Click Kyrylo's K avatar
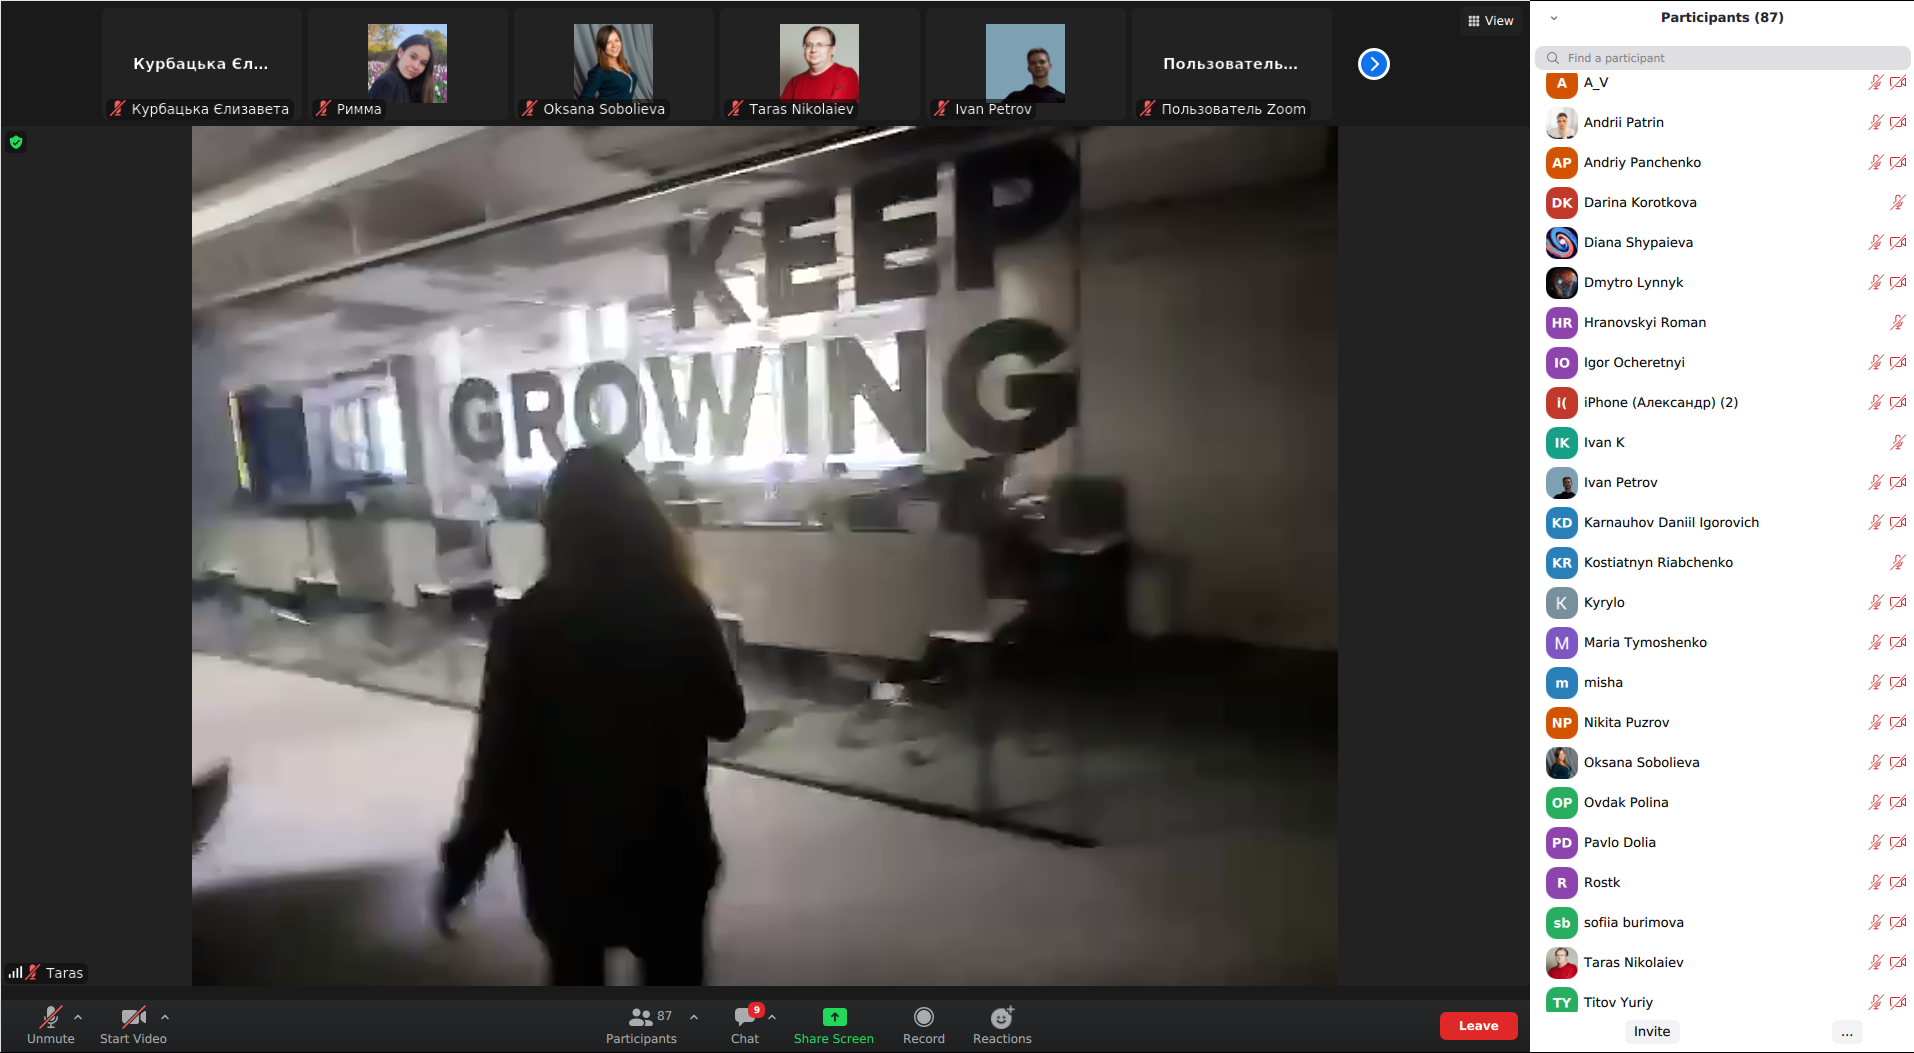The height and width of the screenshot is (1053, 1914). 1561,602
